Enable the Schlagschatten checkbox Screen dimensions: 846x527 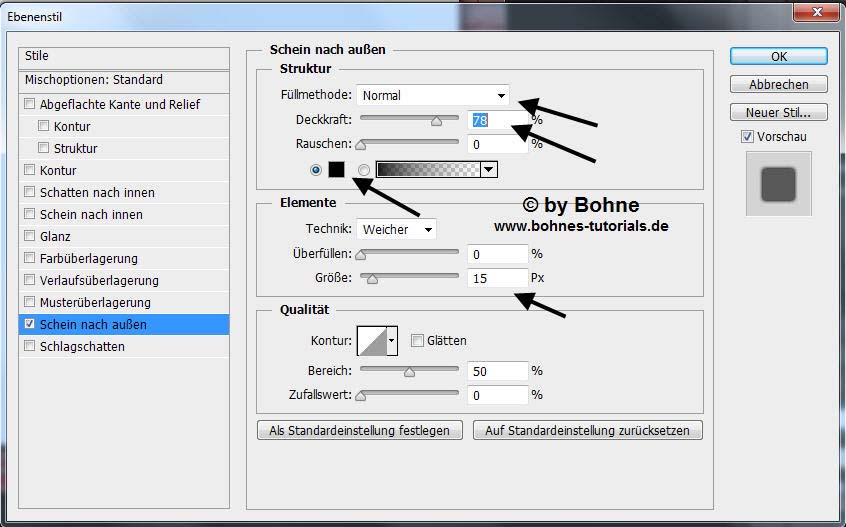pyautogui.click(x=30, y=347)
